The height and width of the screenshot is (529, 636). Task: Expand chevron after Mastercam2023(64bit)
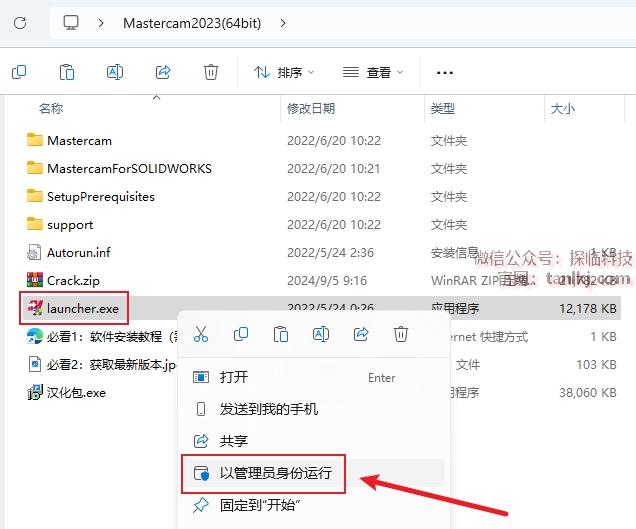(283, 23)
